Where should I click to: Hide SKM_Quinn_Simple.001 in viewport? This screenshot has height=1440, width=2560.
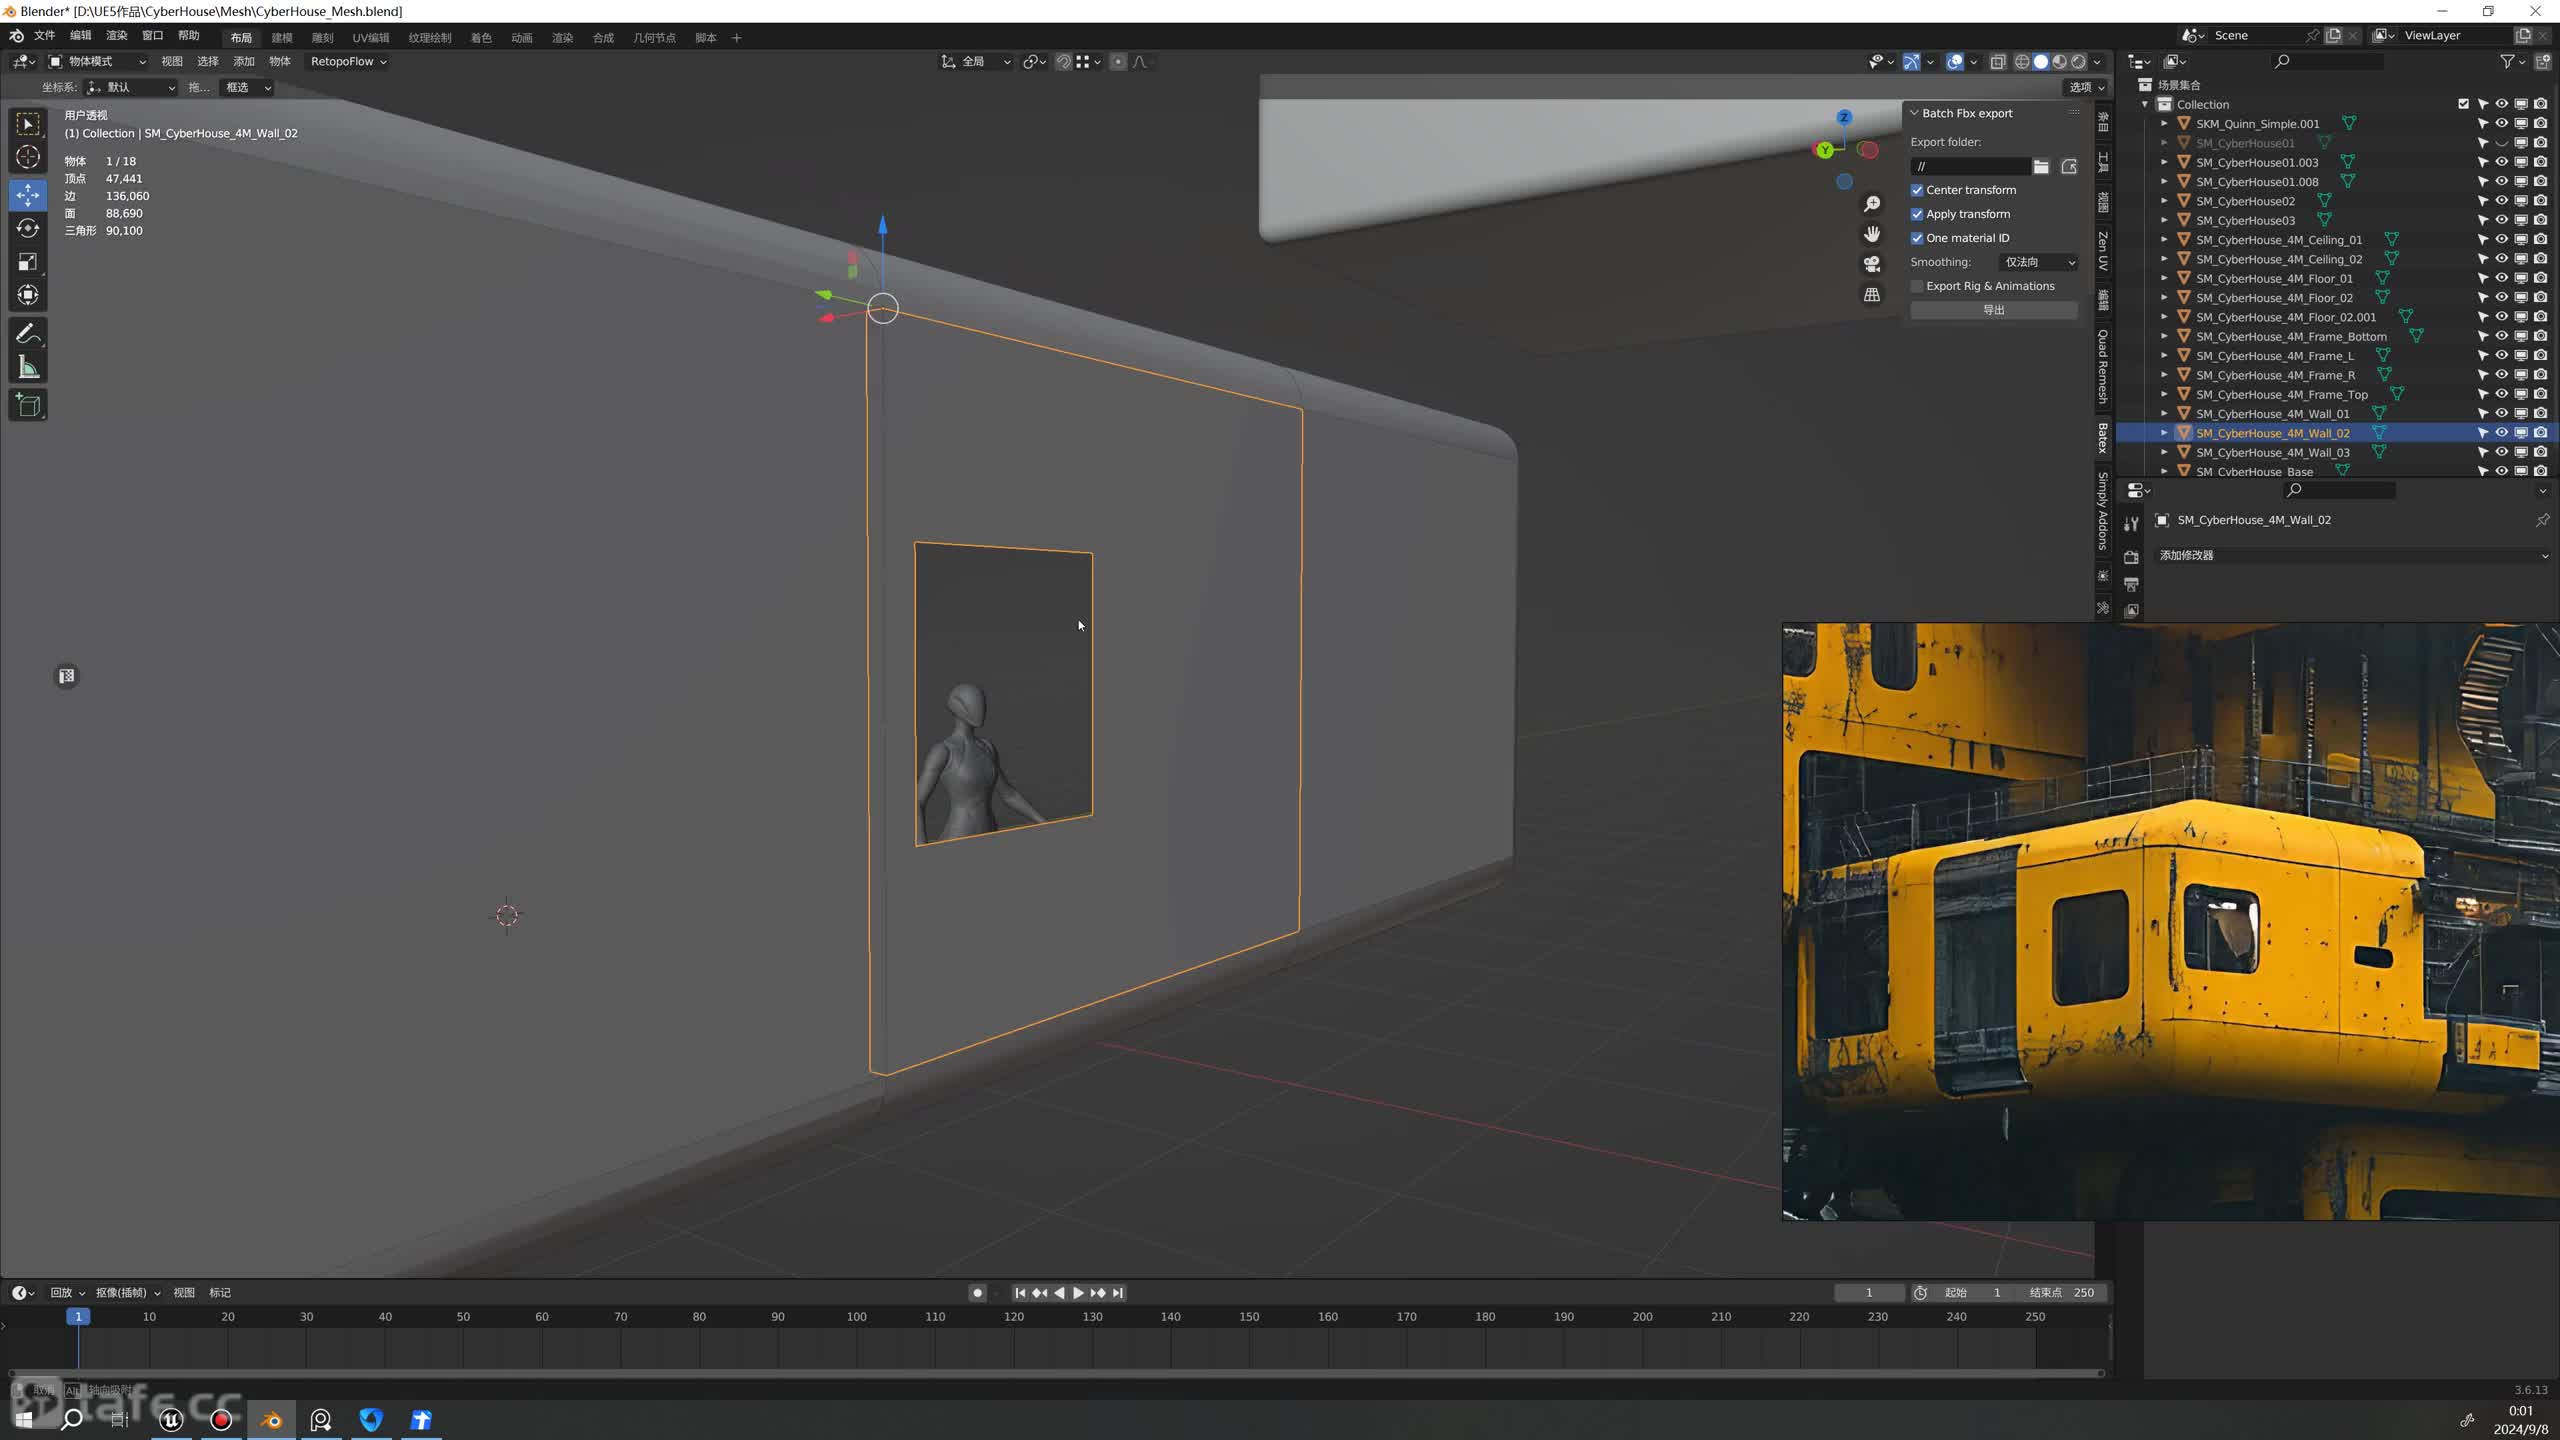click(x=2501, y=124)
